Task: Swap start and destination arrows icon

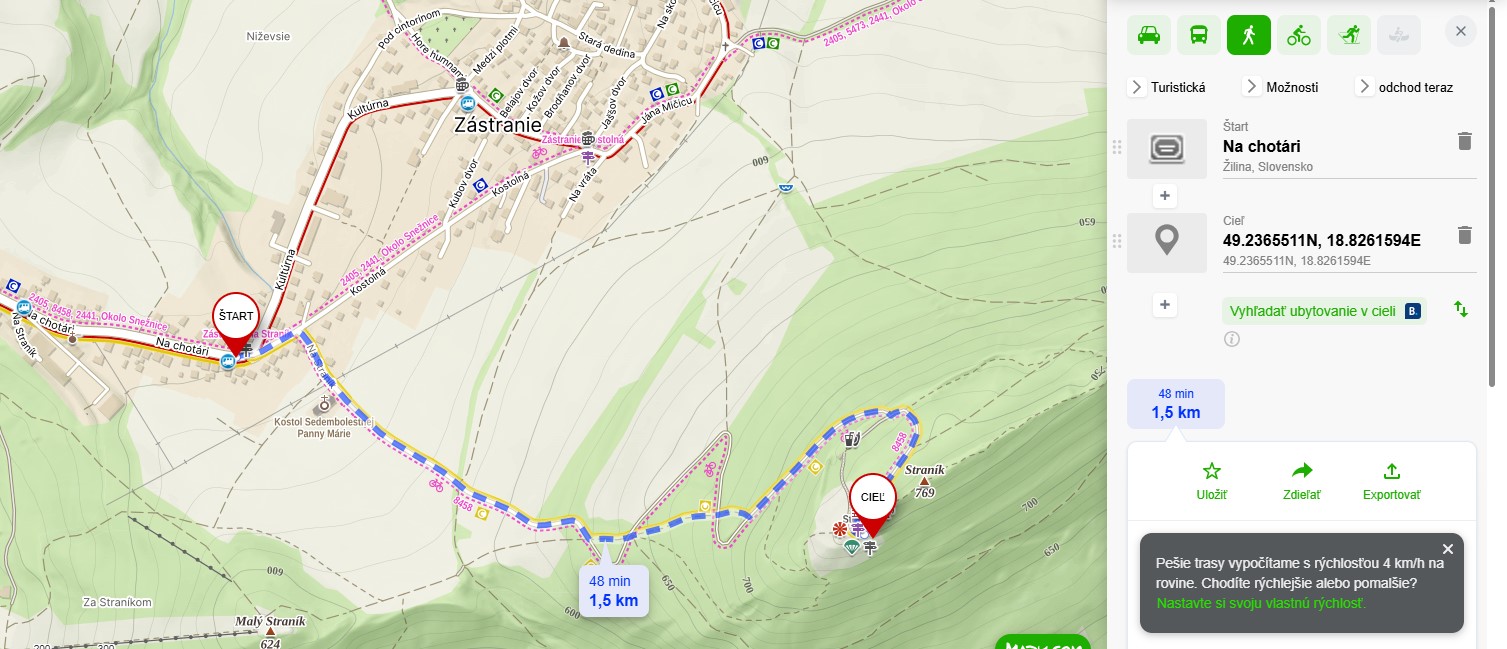Action: [1461, 310]
